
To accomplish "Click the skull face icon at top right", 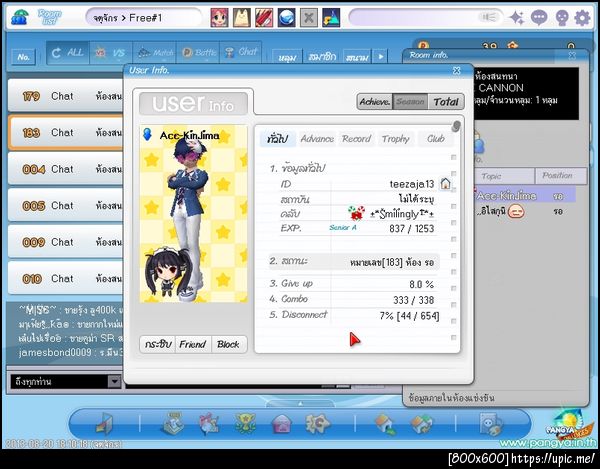I will (x=561, y=18).
